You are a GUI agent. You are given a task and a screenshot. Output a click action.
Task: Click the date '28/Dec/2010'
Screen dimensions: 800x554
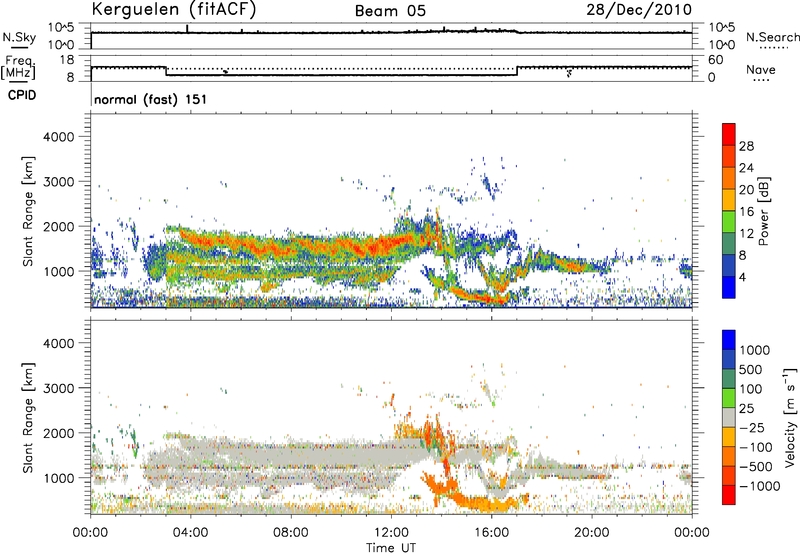tap(639, 10)
